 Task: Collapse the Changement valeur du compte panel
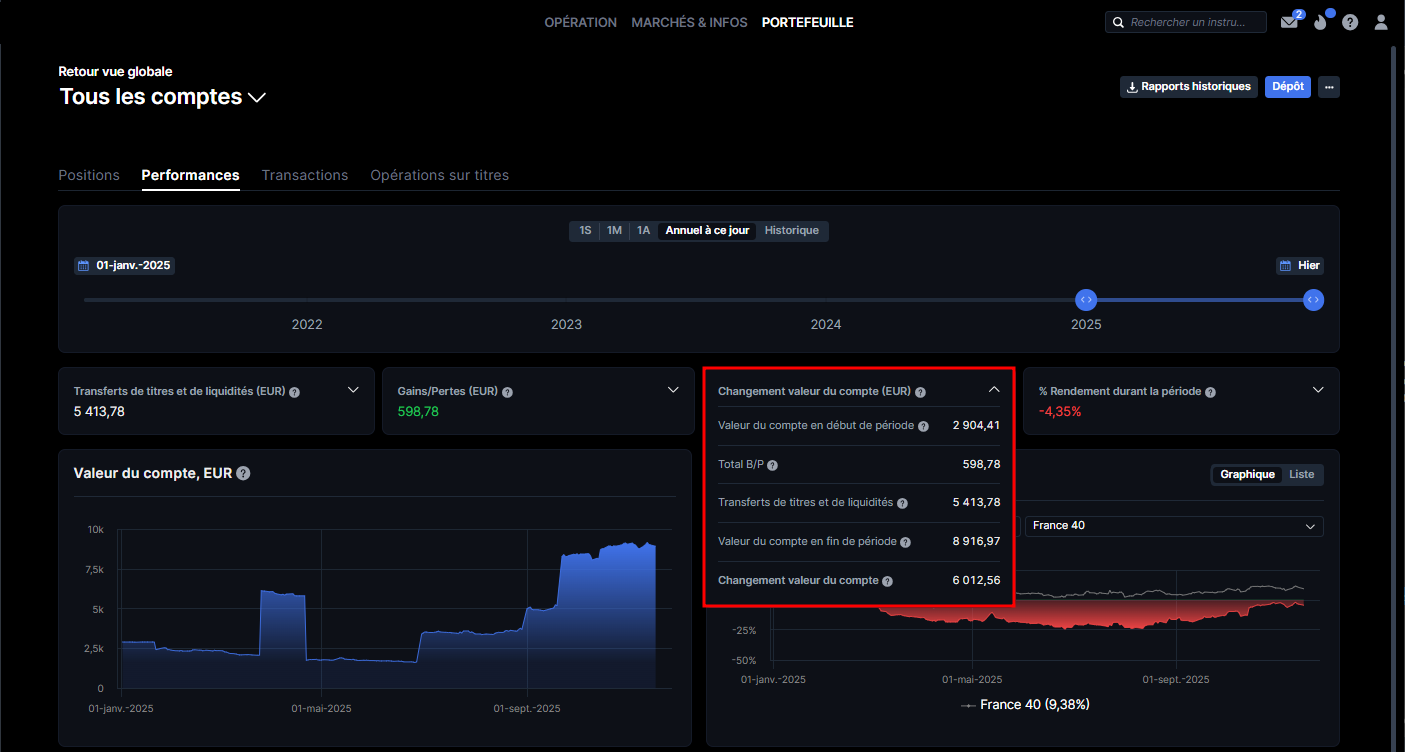coord(994,390)
